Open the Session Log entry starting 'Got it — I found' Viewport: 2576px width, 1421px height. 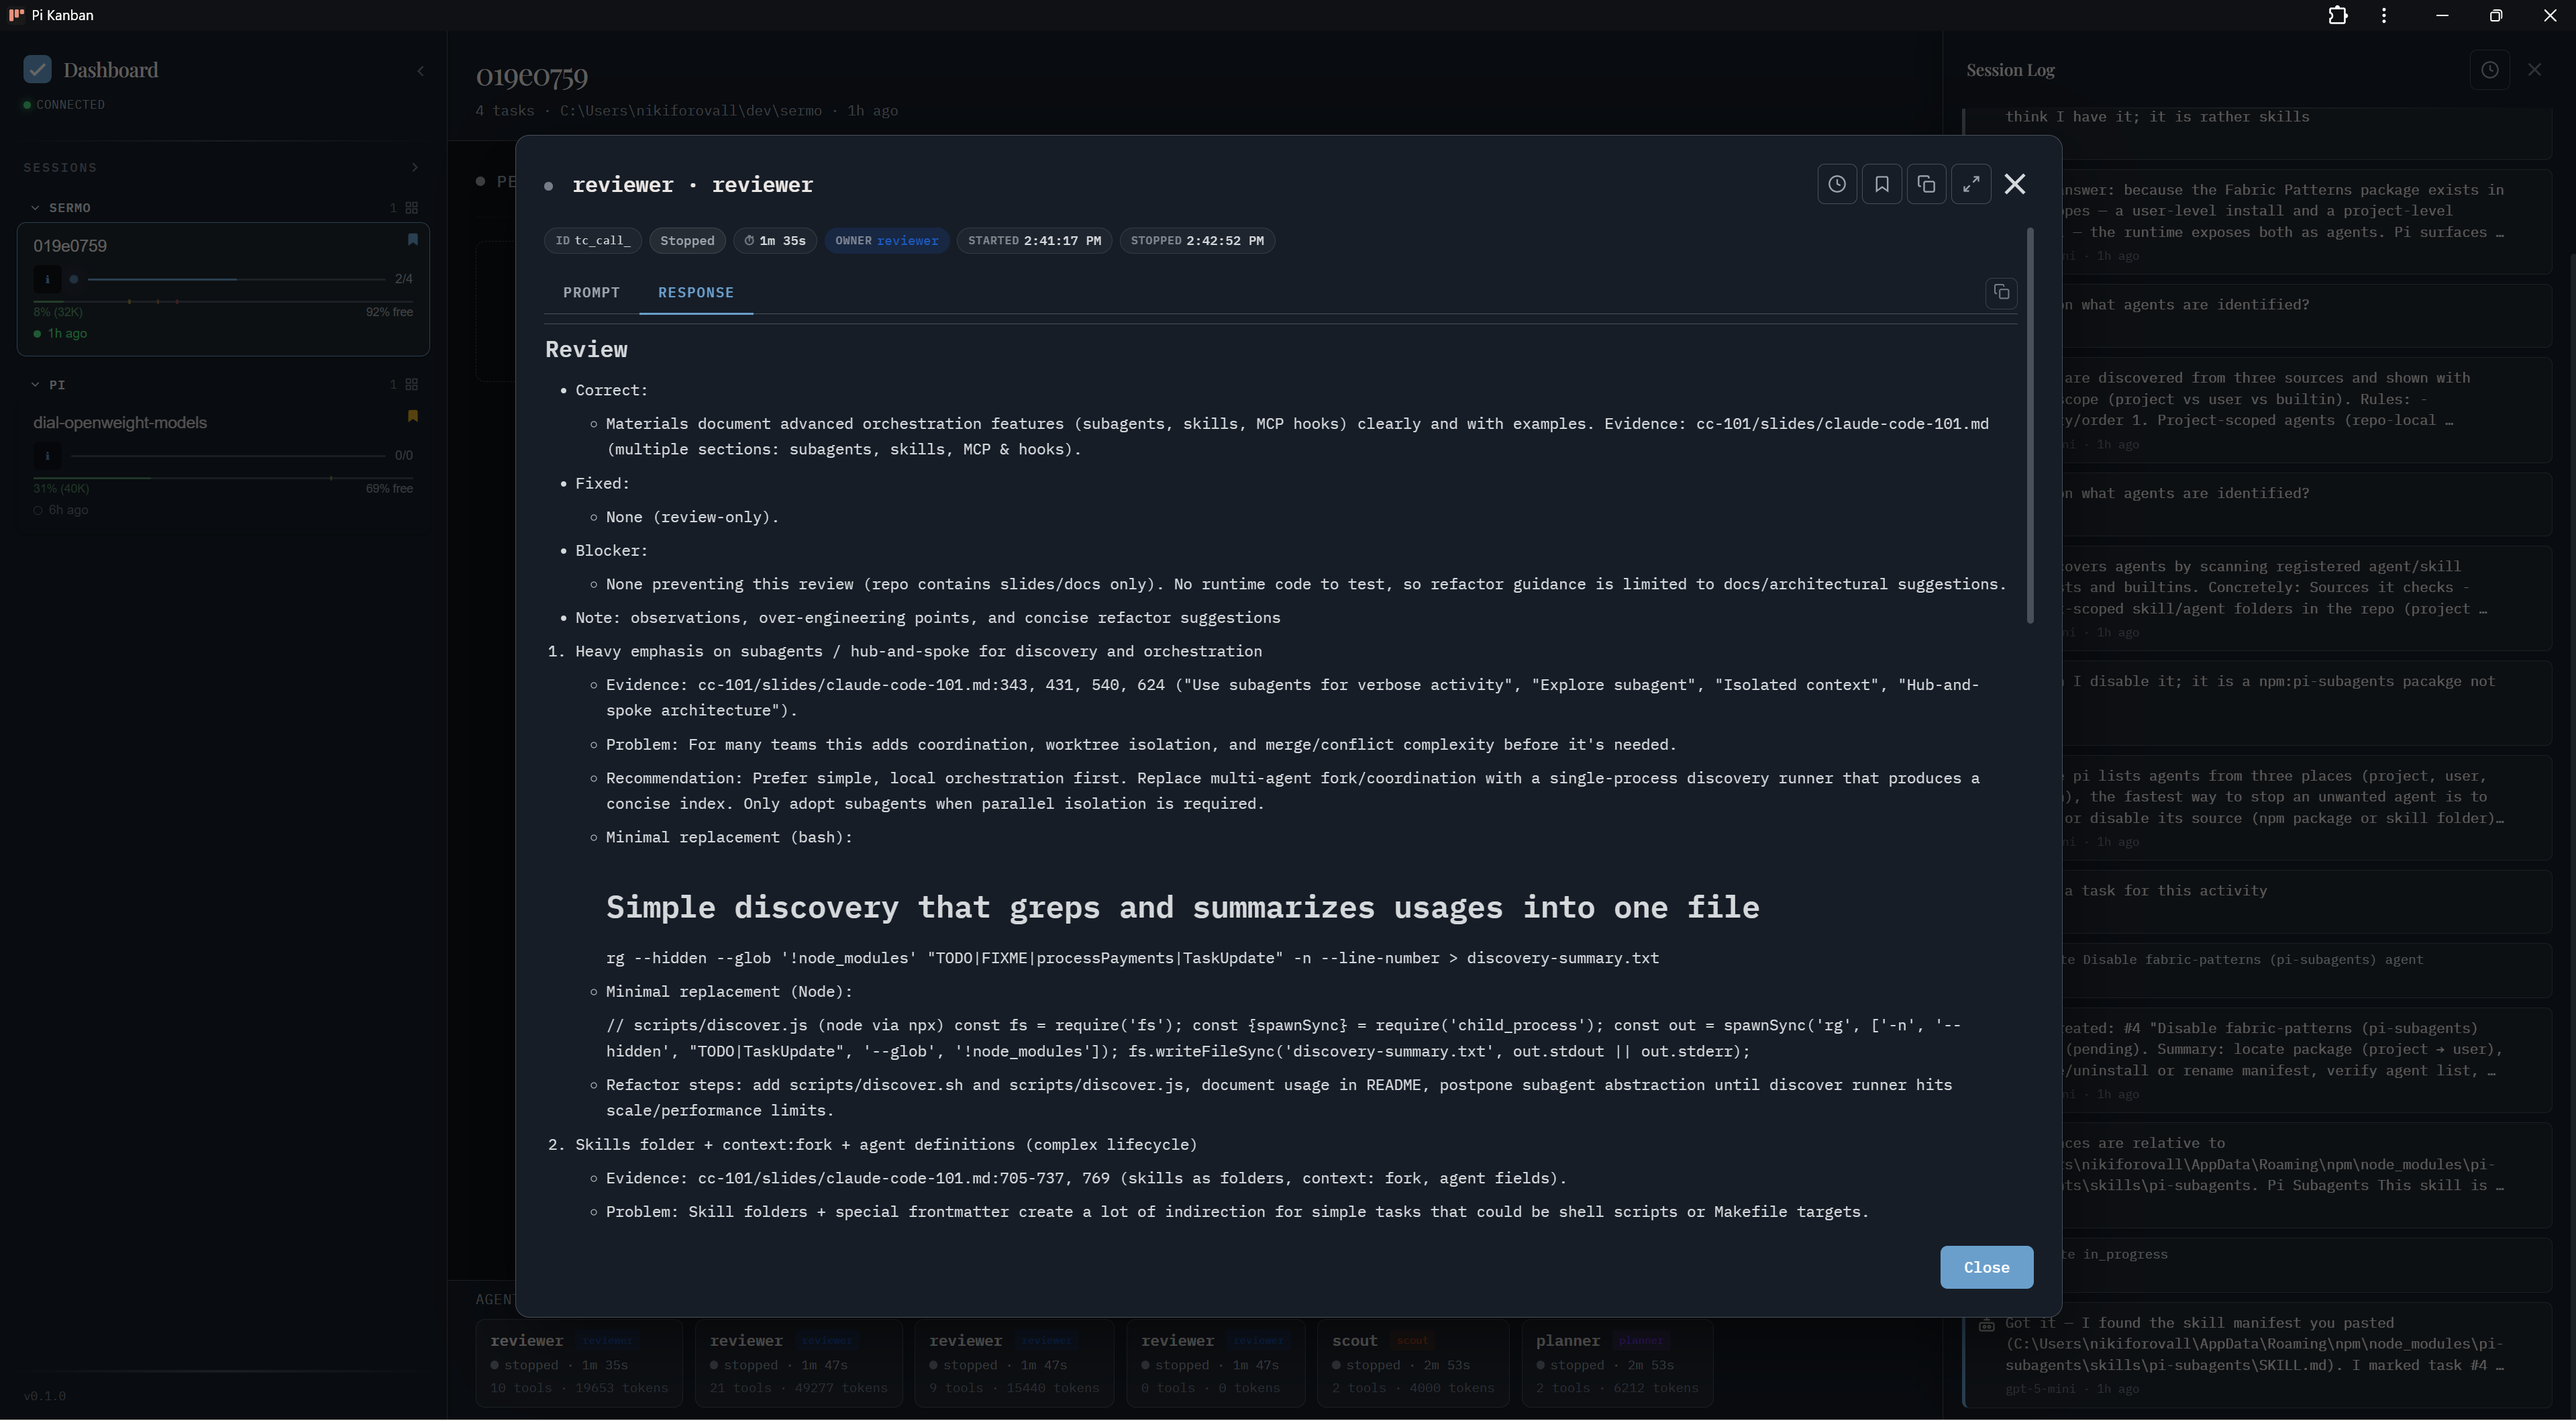[2256, 1356]
